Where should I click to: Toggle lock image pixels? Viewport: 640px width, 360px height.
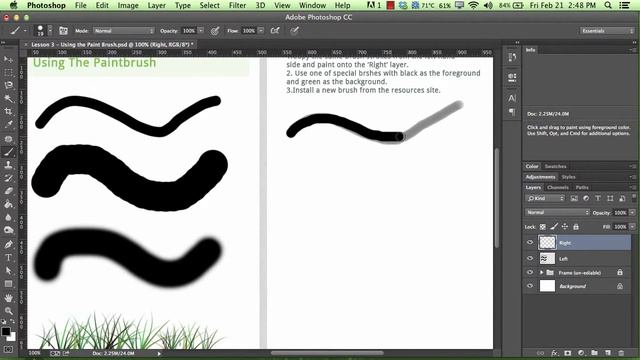(554, 227)
